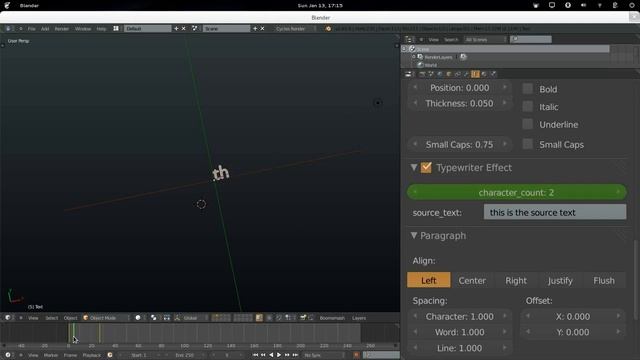The height and width of the screenshot is (360, 640).
Task: Play the animation forward
Action: click(279, 355)
